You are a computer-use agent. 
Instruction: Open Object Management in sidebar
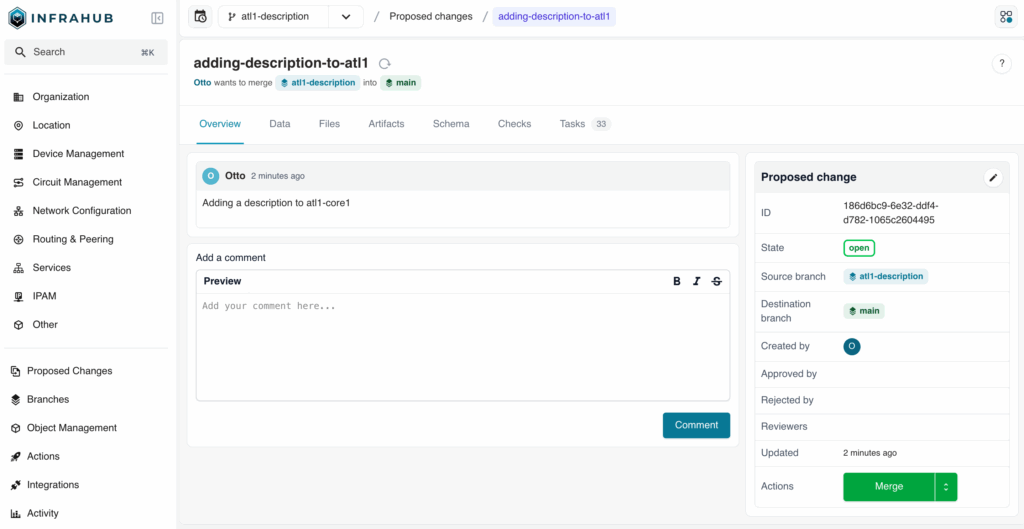click(72, 428)
